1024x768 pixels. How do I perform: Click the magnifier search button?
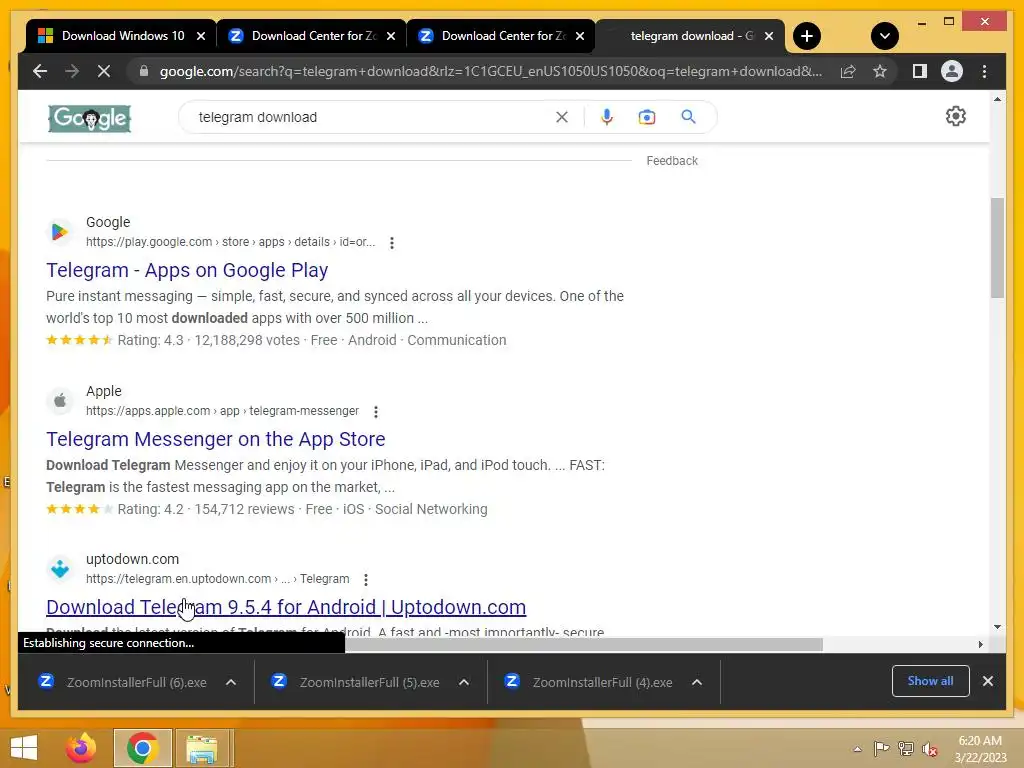click(688, 117)
